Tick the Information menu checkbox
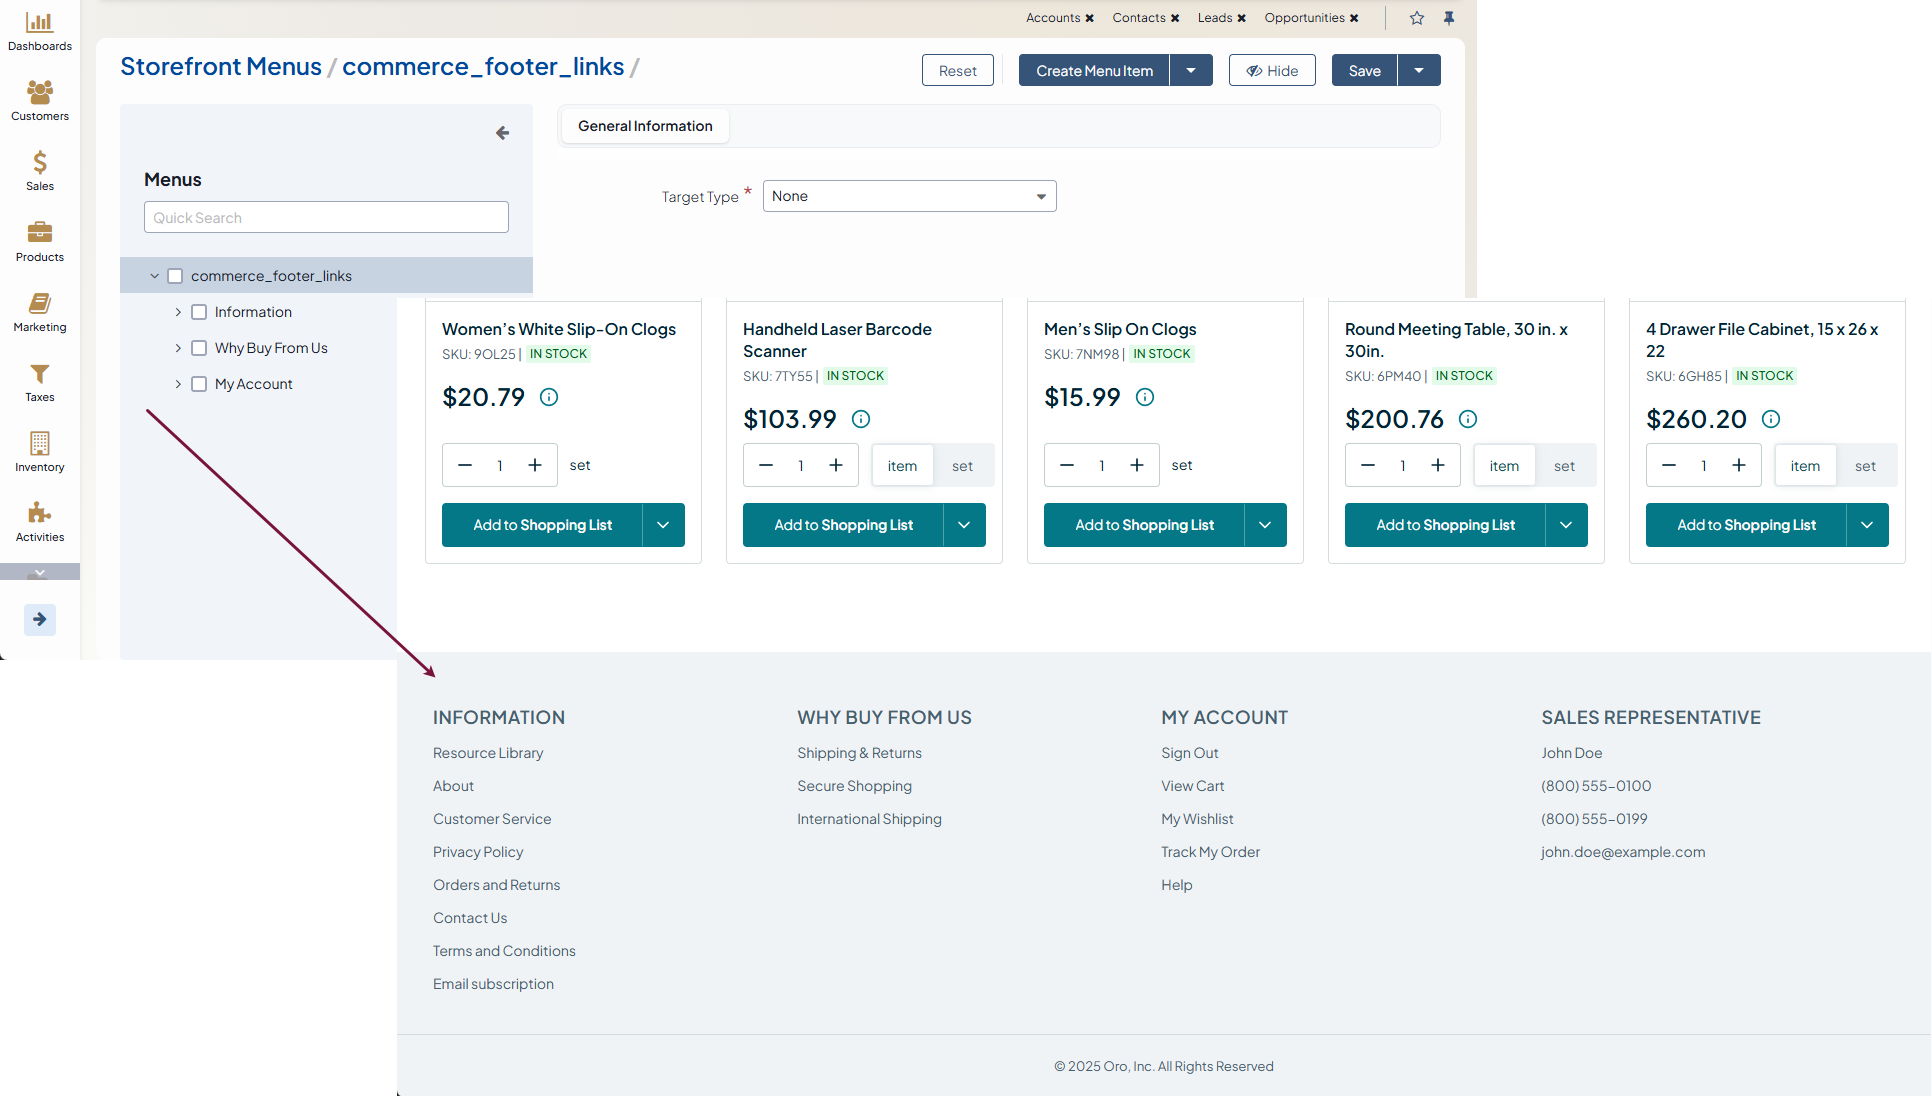1932x1096 pixels. click(x=199, y=312)
